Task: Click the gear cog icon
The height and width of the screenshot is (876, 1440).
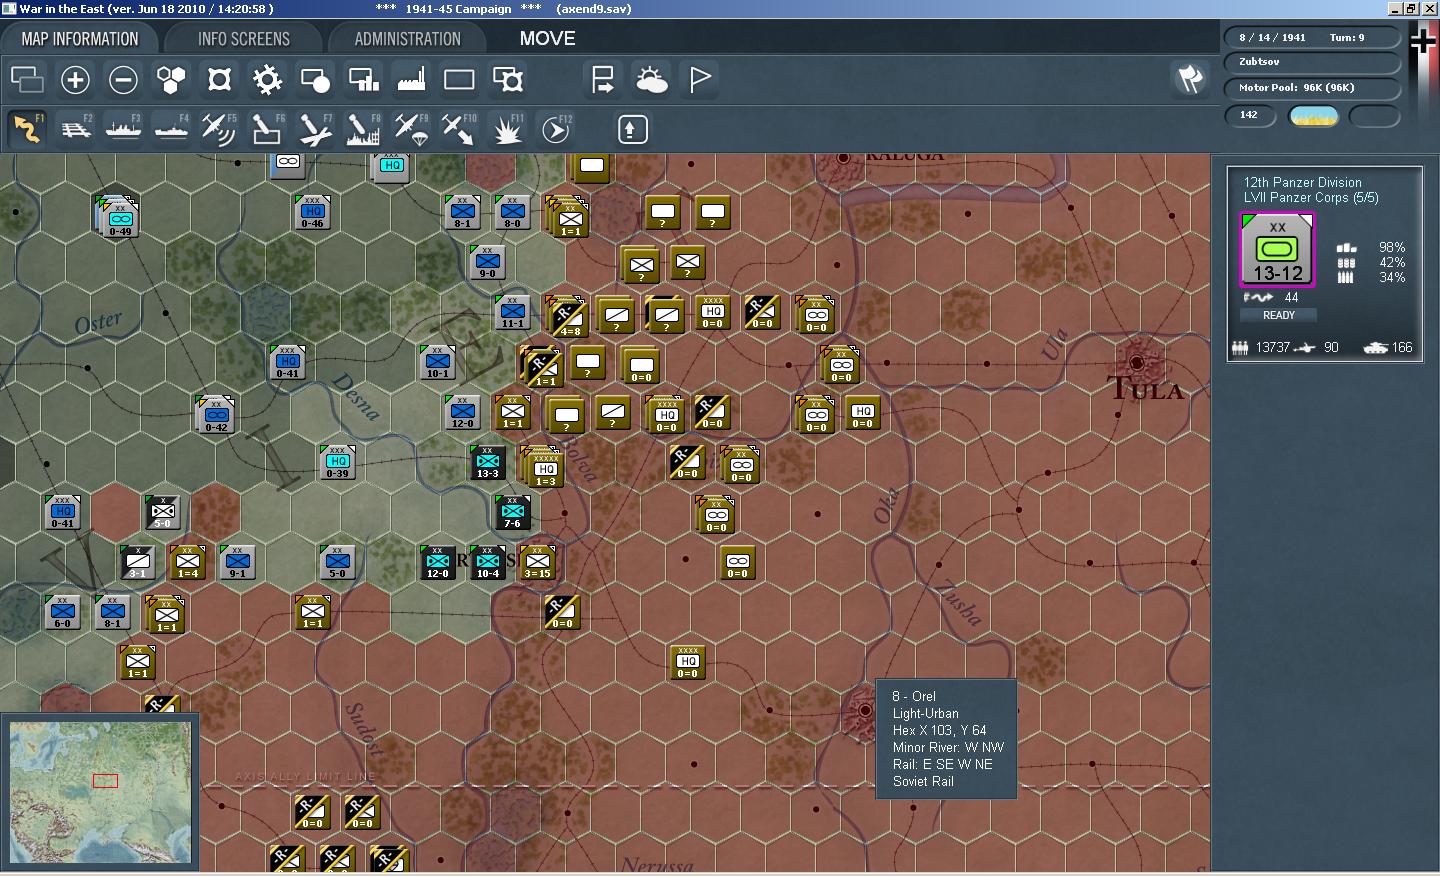Action: (x=267, y=79)
